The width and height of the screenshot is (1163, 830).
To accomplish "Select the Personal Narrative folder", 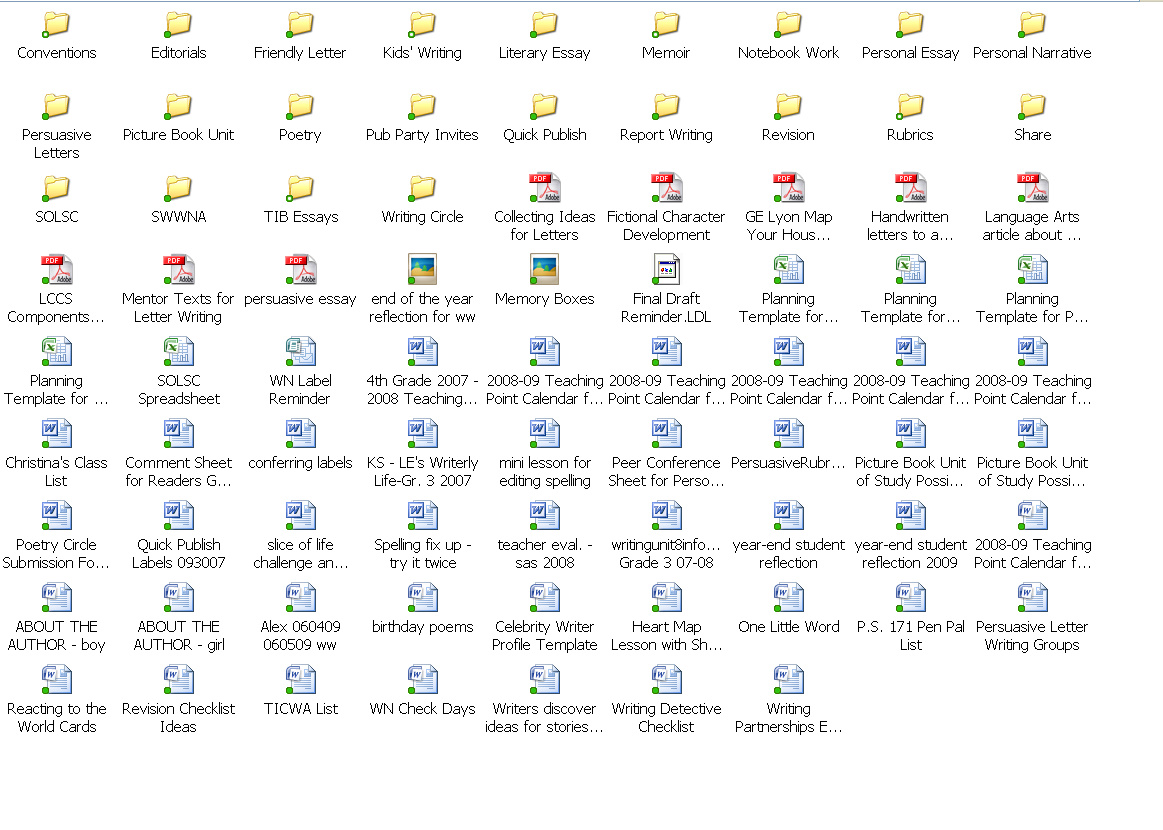I will coord(1032,25).
